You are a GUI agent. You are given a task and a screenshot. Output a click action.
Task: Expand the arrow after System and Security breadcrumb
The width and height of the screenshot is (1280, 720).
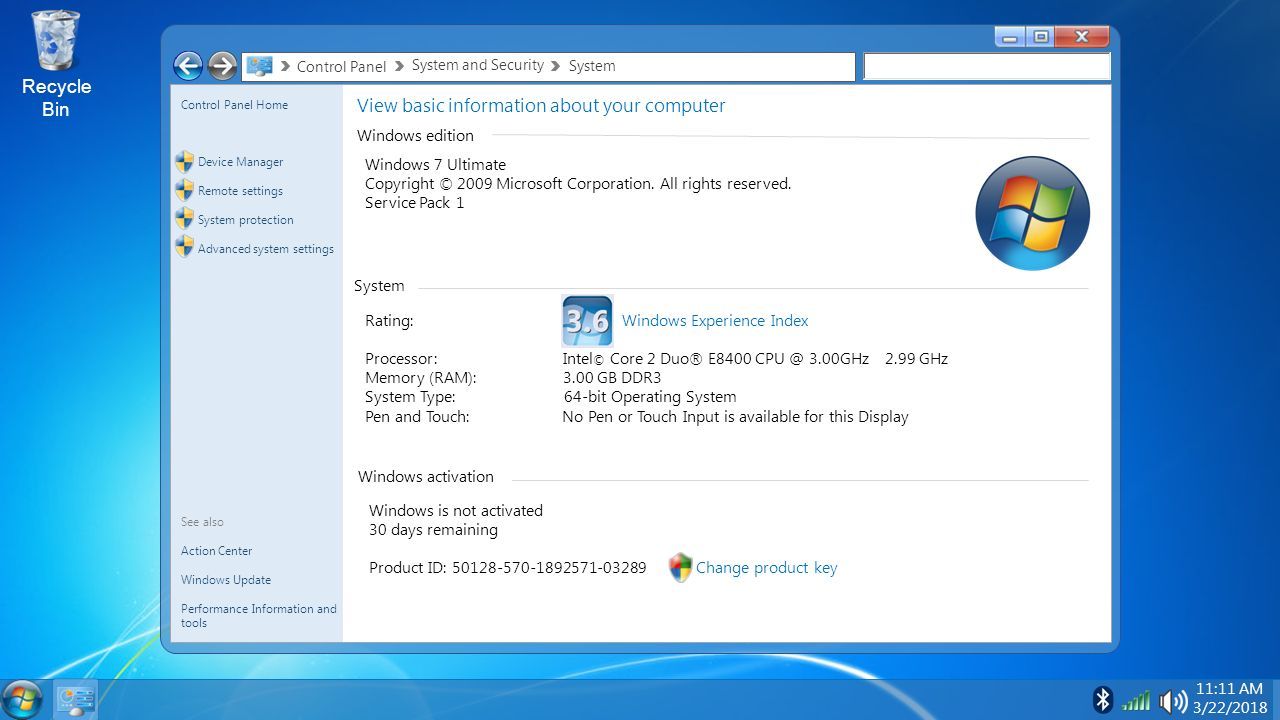coord(556,66)
